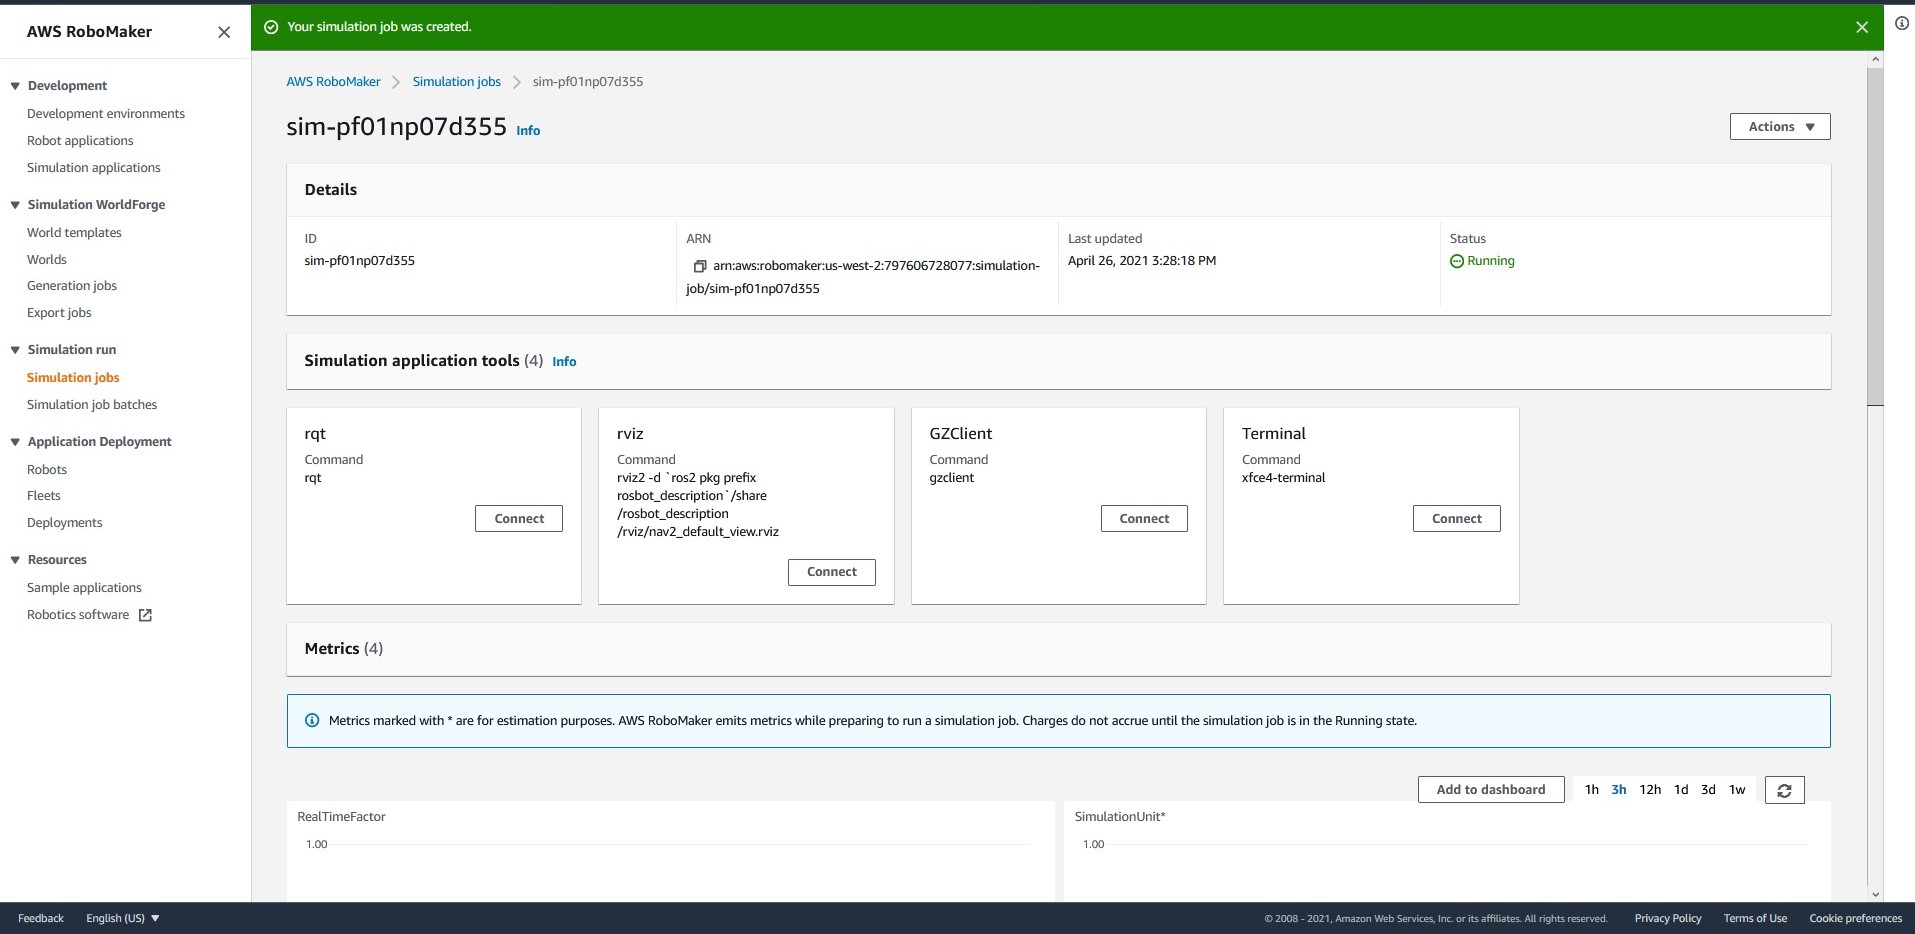Open Terms of Use link
The image size is (1915, 934).
coord(1755,918)
